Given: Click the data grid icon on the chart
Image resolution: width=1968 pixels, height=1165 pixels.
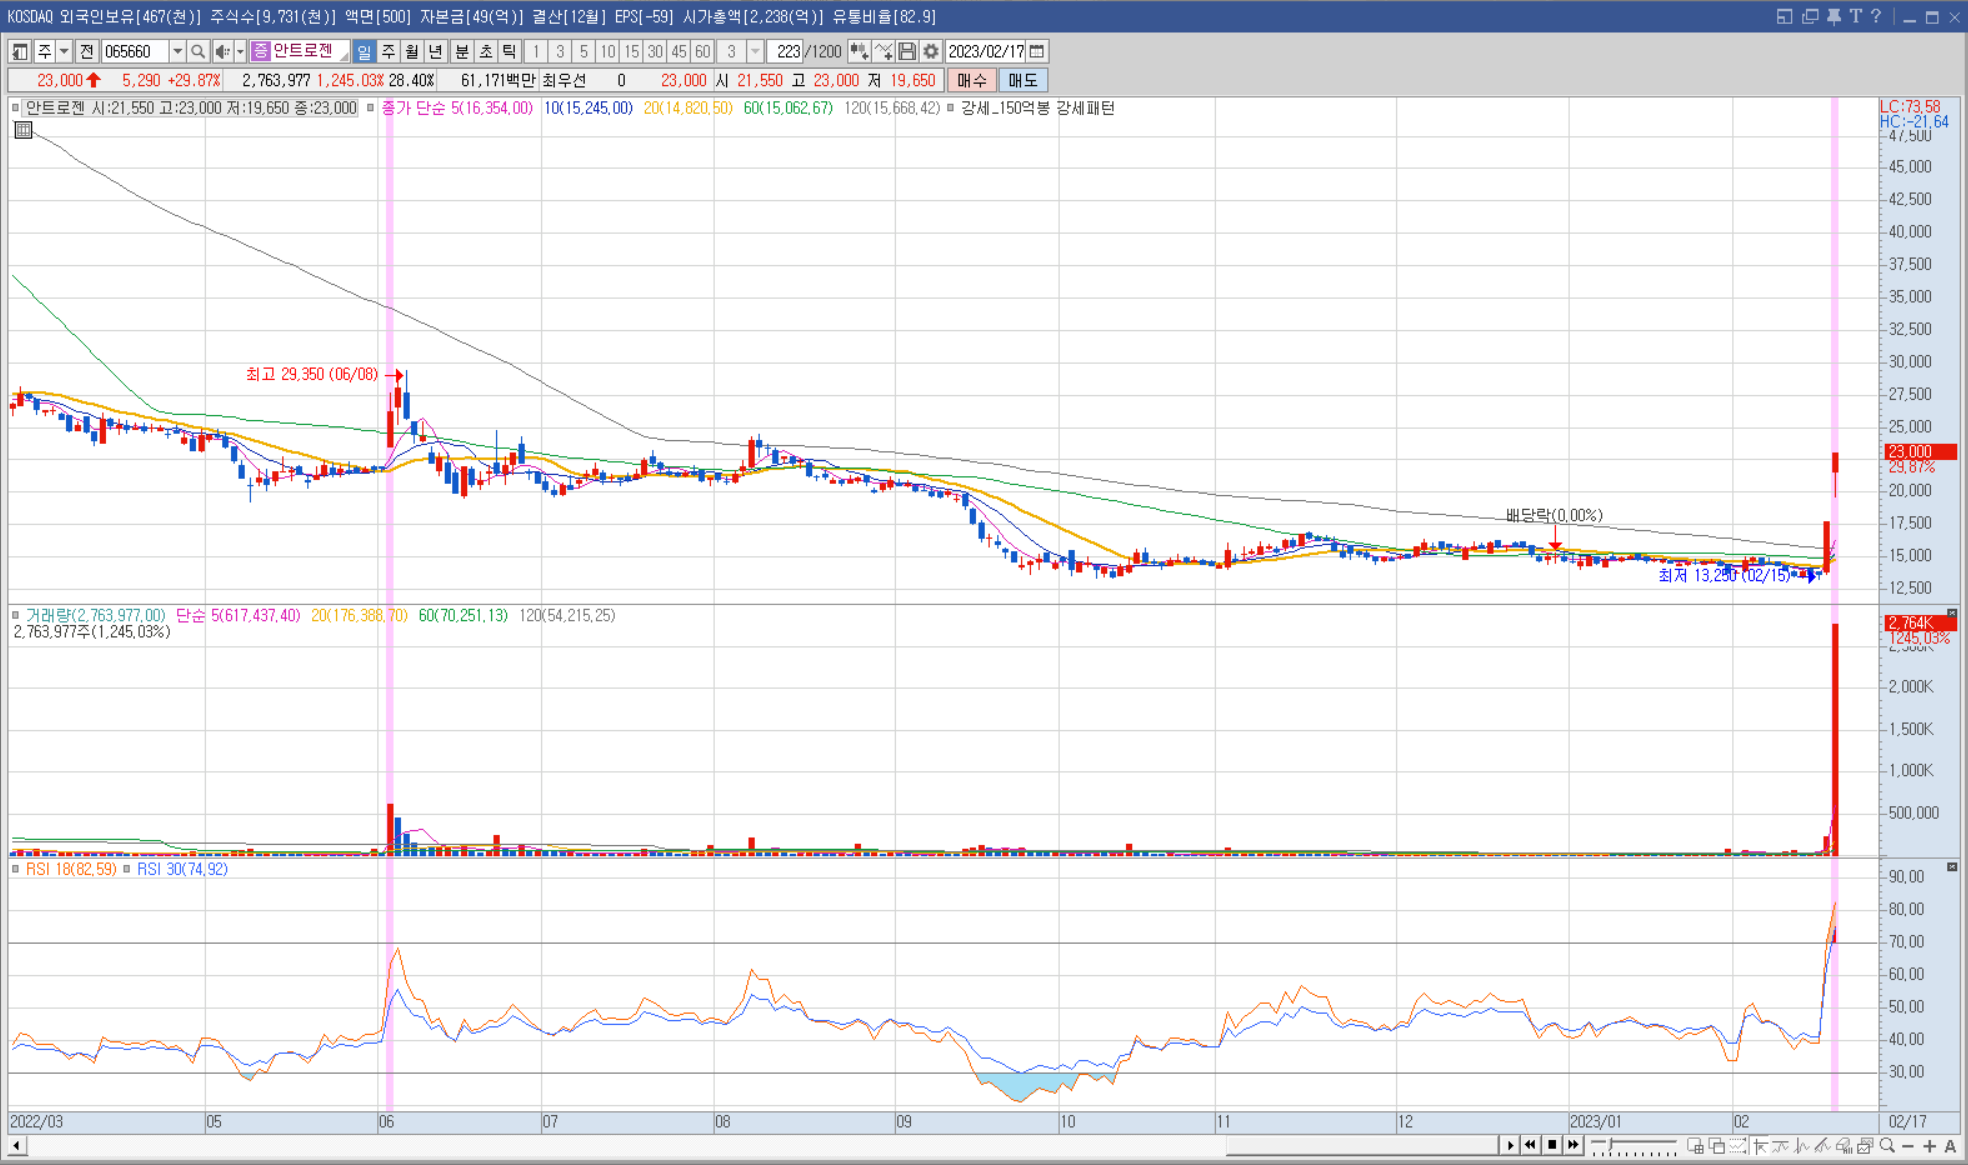Looking at the screenshot, I should pyautogui.click(x=23, y=130).
